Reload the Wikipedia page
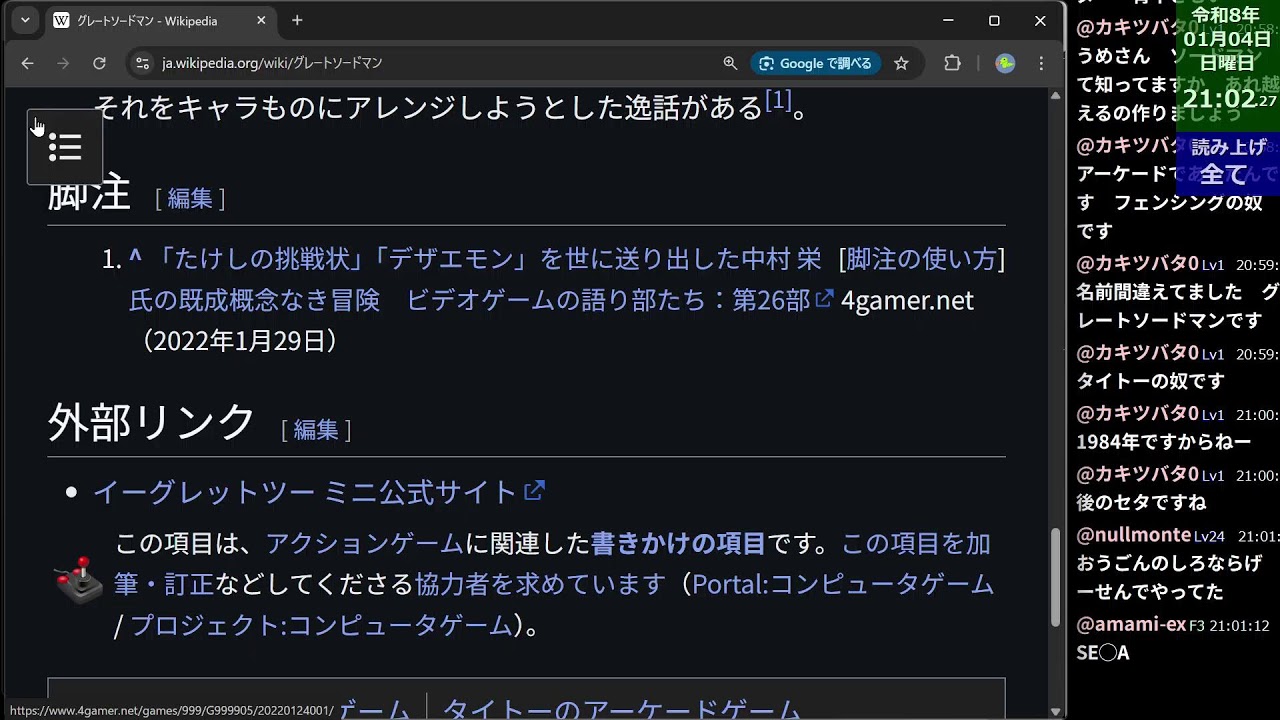1280x720 pixels. (99, 63)
